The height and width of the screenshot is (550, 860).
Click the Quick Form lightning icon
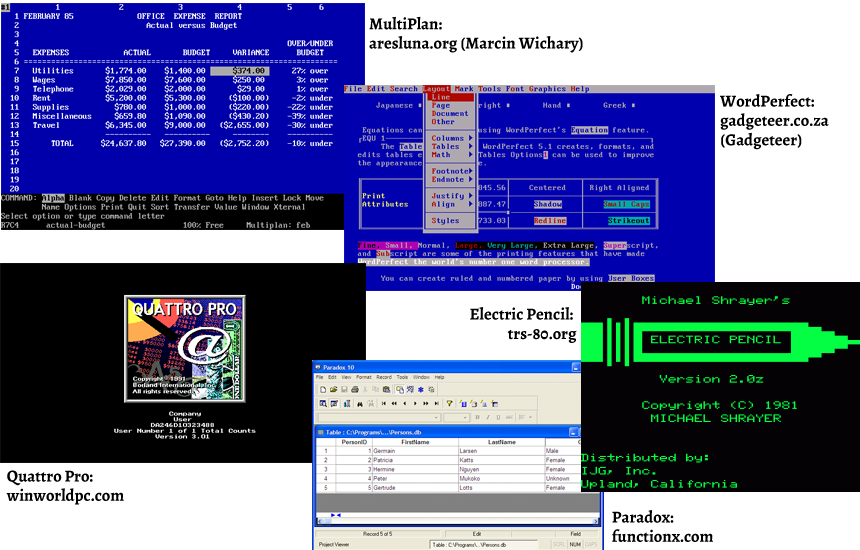pyautogui.click(x=463, y=404)
